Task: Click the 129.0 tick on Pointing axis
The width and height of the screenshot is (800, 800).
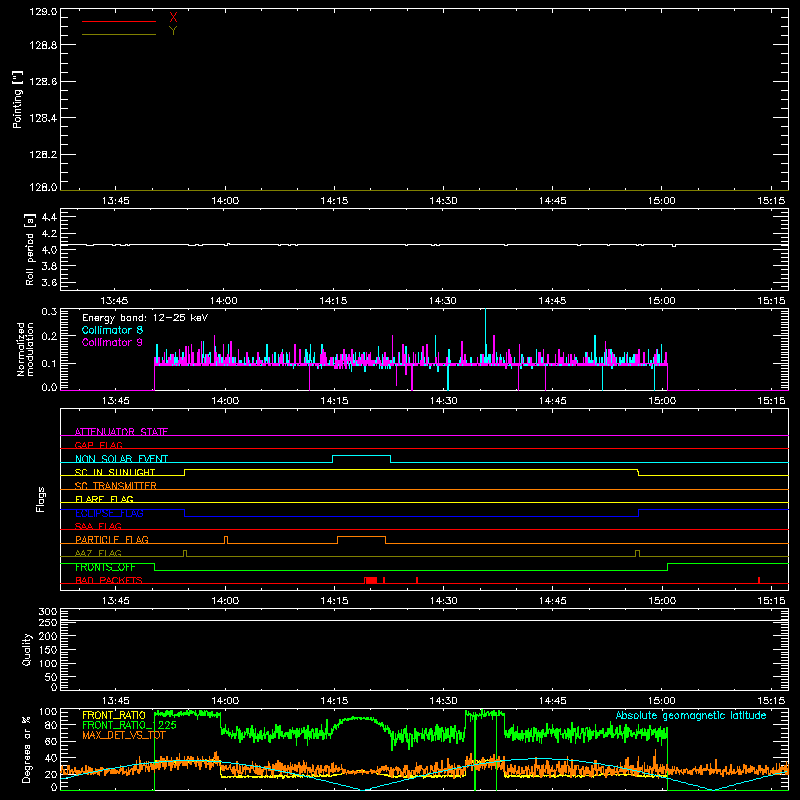Action: point(43,12)
